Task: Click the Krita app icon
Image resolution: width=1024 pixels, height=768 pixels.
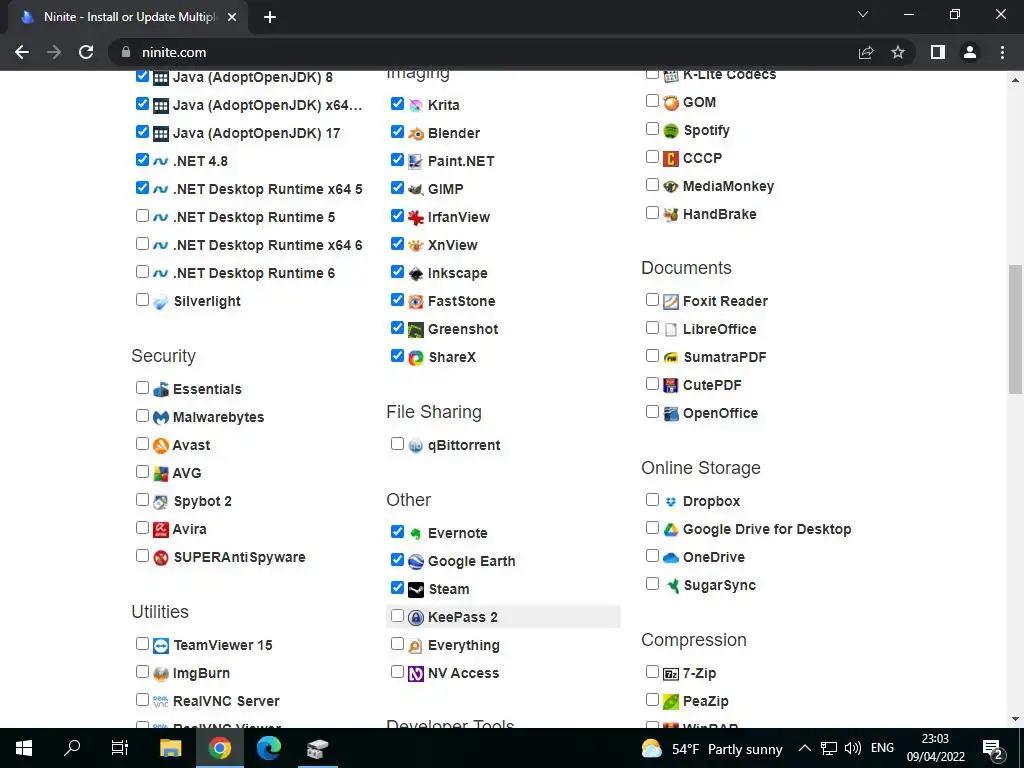Action: click(415, 105)
